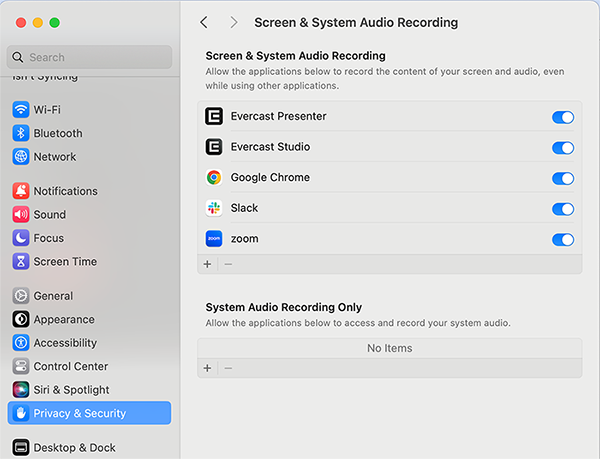Screen dimensions: 600x459
Task: Click the Control Center icon
Action: coord(21,366)
